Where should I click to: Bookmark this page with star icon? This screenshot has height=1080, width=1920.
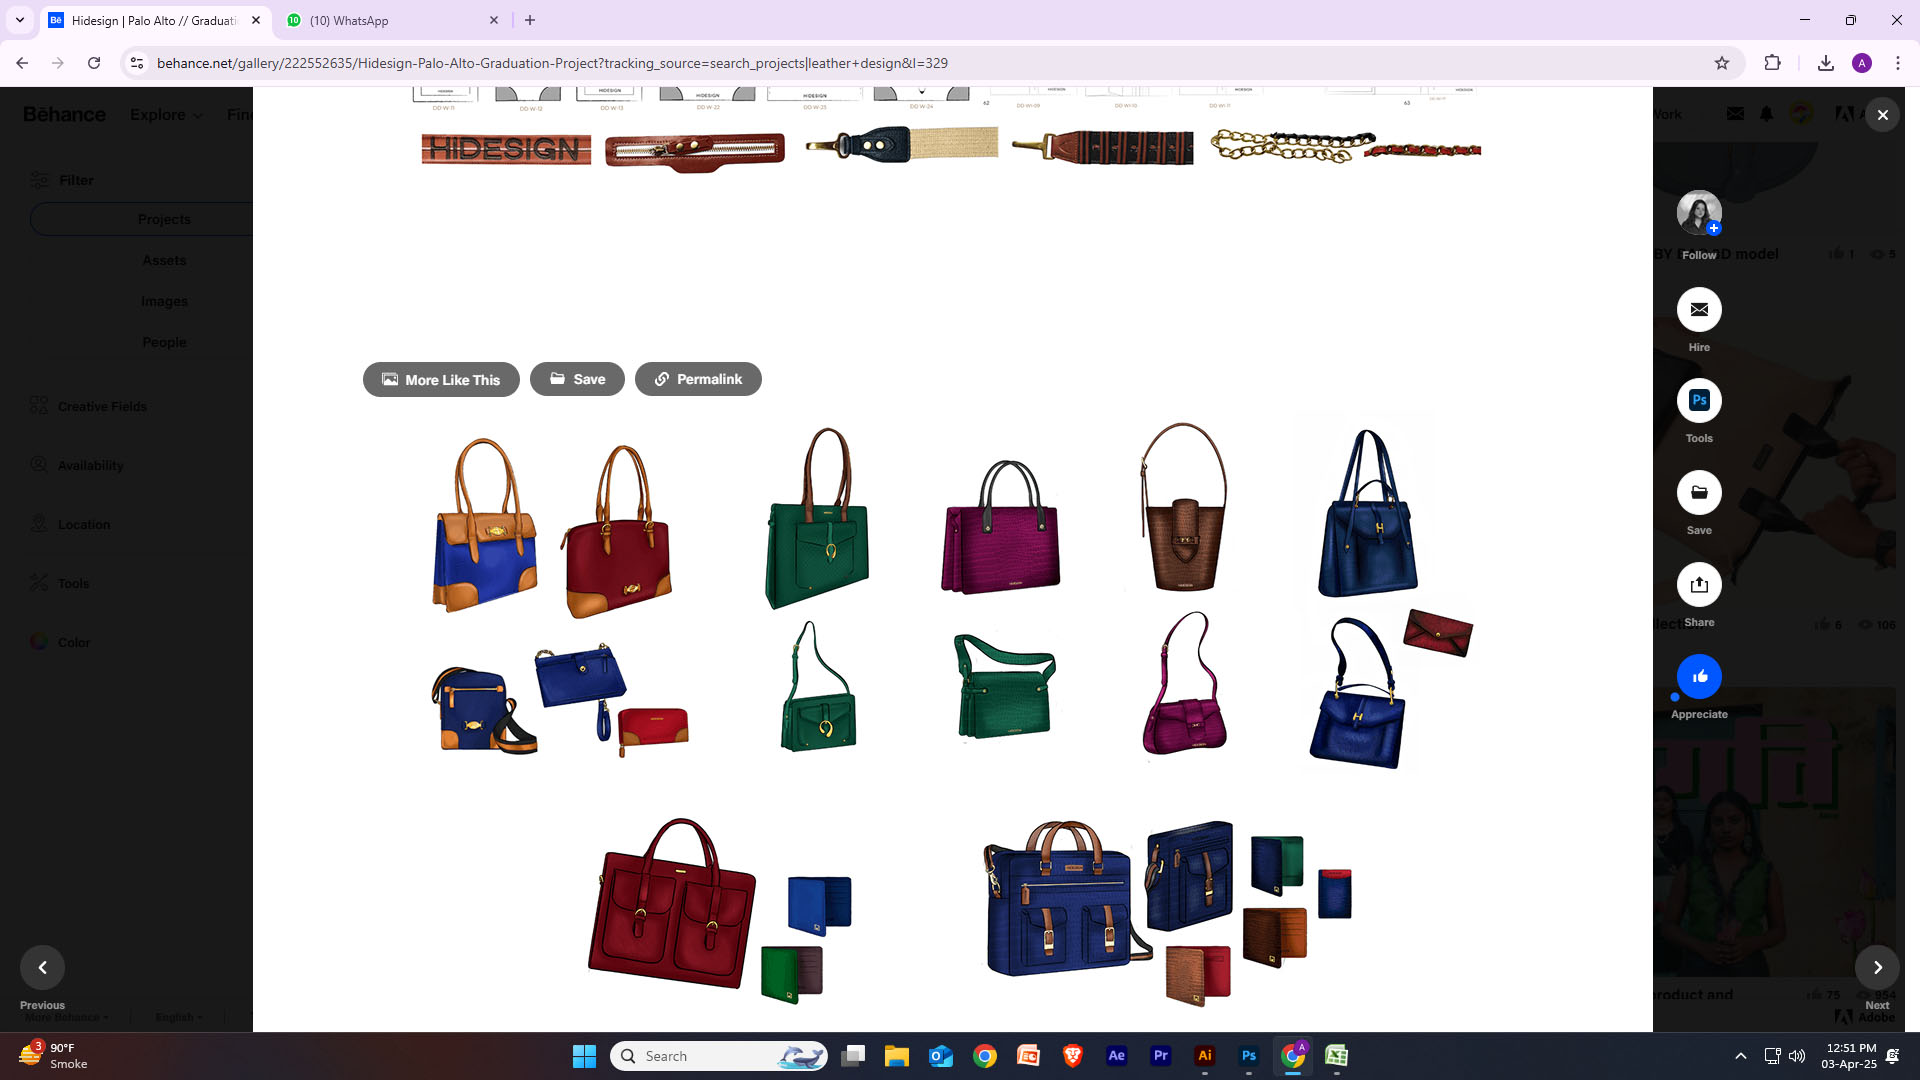pyautogui.click(x=1721, y=63)
